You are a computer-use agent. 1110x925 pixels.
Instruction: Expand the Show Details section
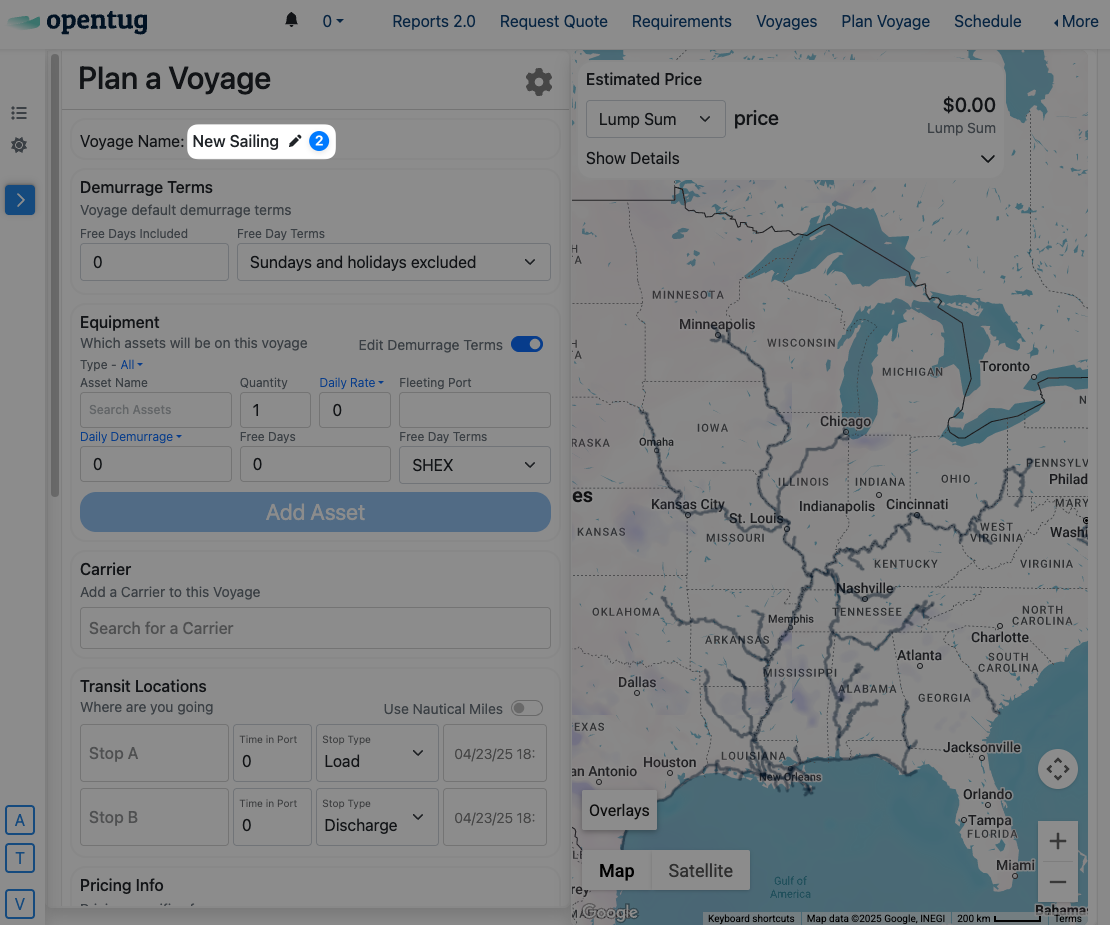(790, 158)
